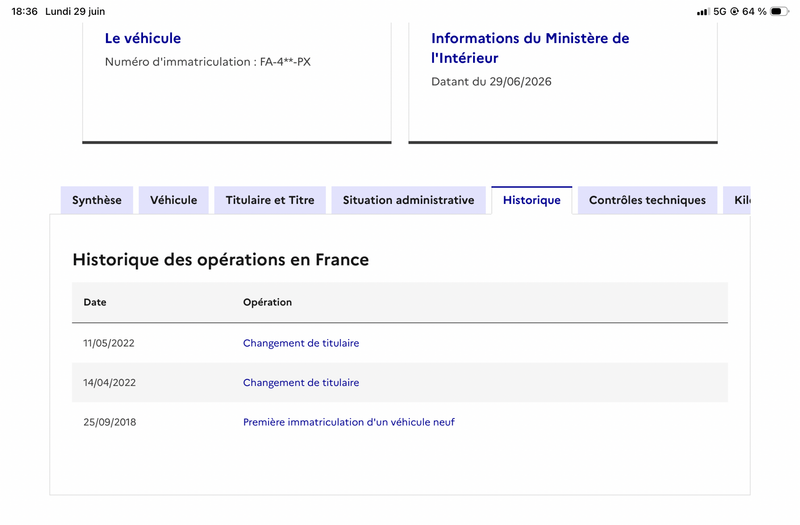Switch to the Véhicule tab
Screen dimensions: 800x525
[173, 200]
